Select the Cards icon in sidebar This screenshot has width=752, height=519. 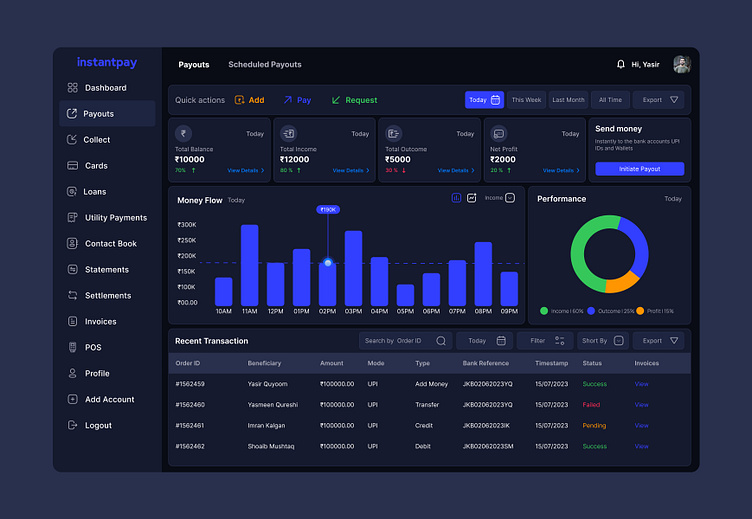pos(72,165)
